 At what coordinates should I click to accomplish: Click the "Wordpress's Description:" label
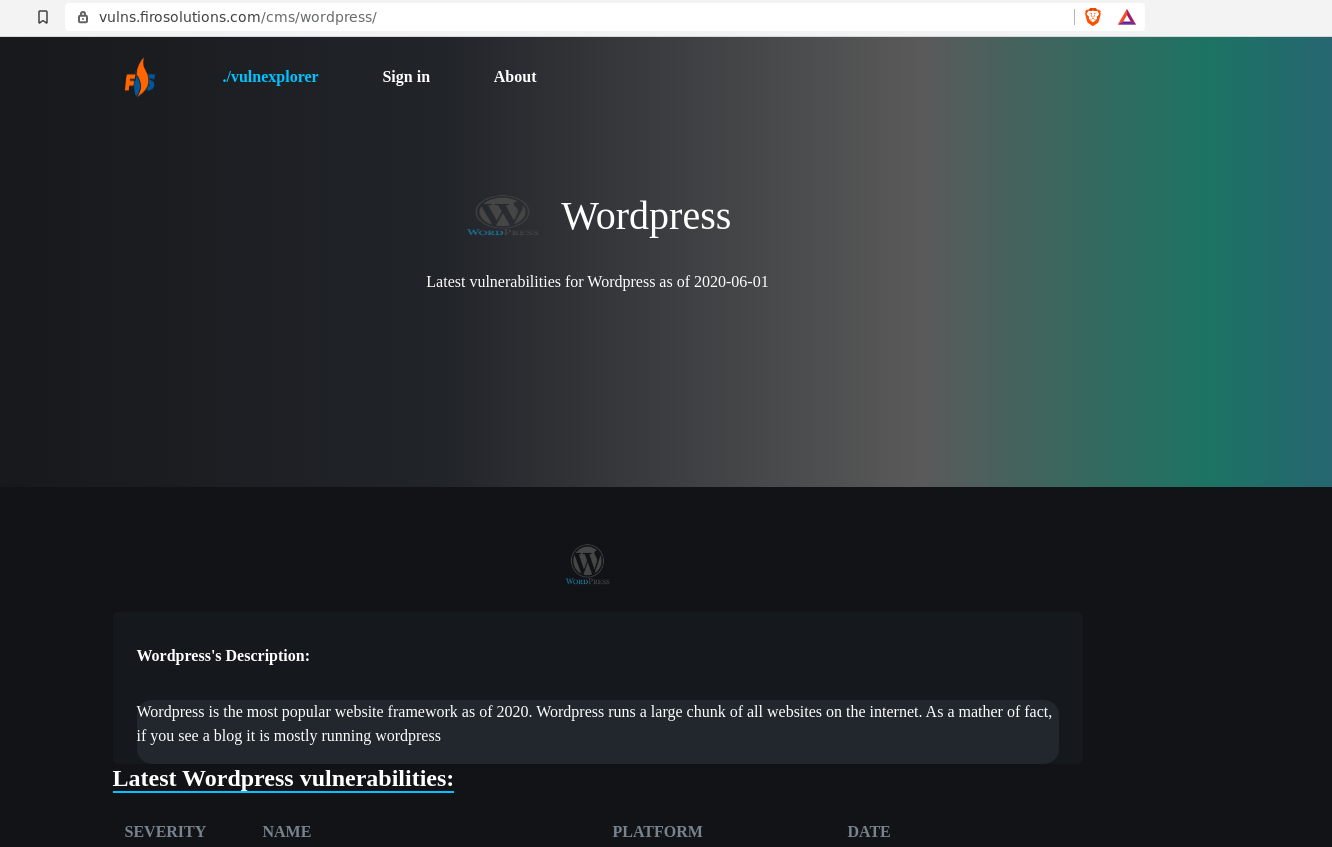point(223,656)
